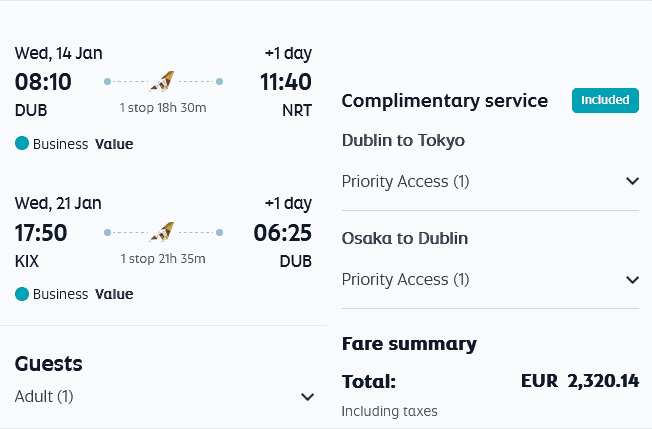Expand Dublin to Tokyo Priority Access chevron
Viewport: 652px width, 429px height.
point(631,181)
